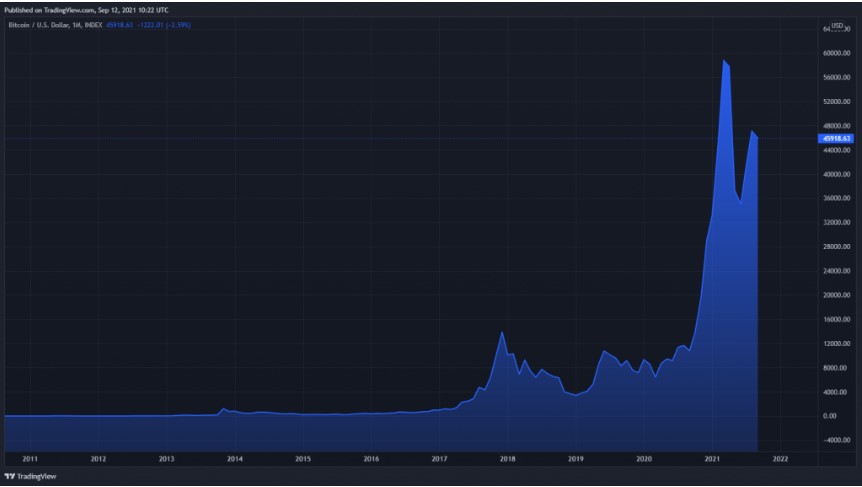Viewport: 862px width, 487px height.
Task: Select the 2020 label on the time axis
Action: 644,458
